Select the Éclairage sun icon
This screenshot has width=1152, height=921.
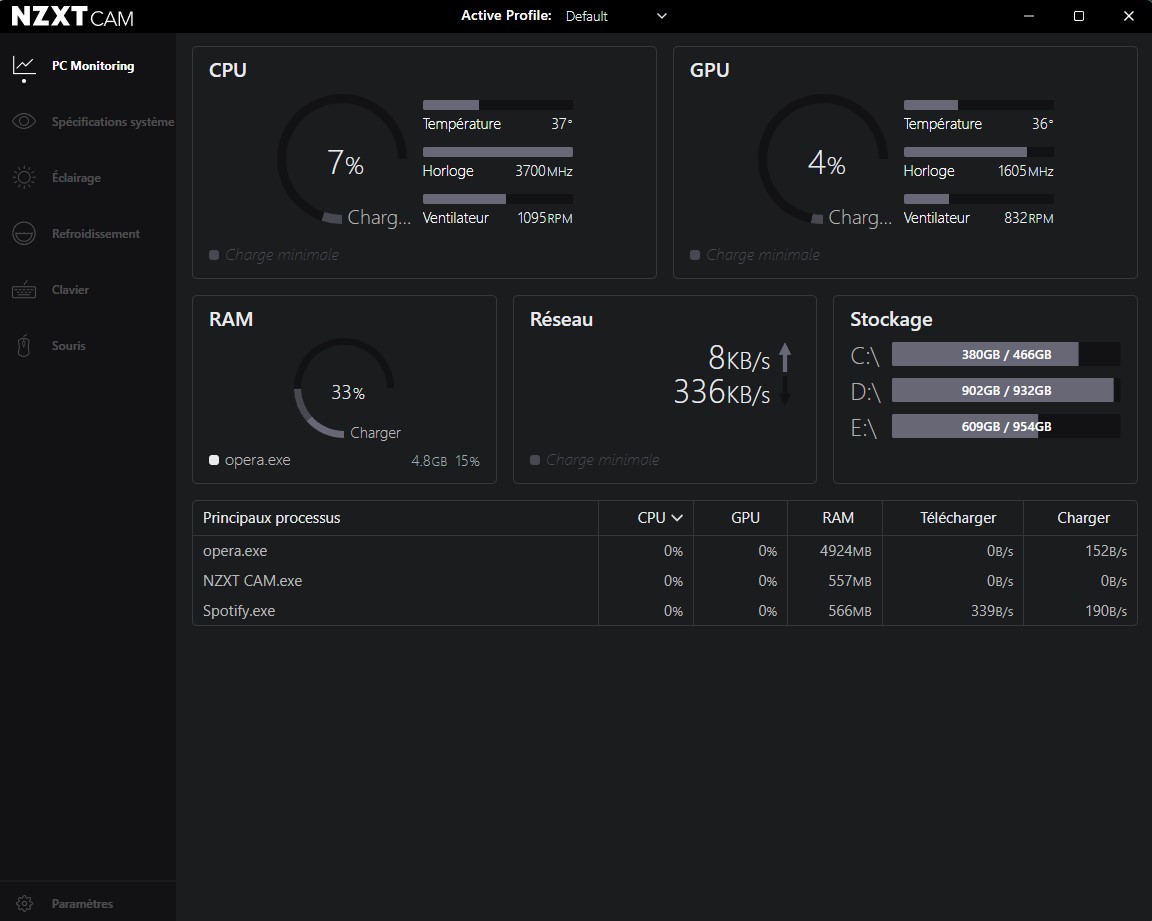[x=24, y=178]
